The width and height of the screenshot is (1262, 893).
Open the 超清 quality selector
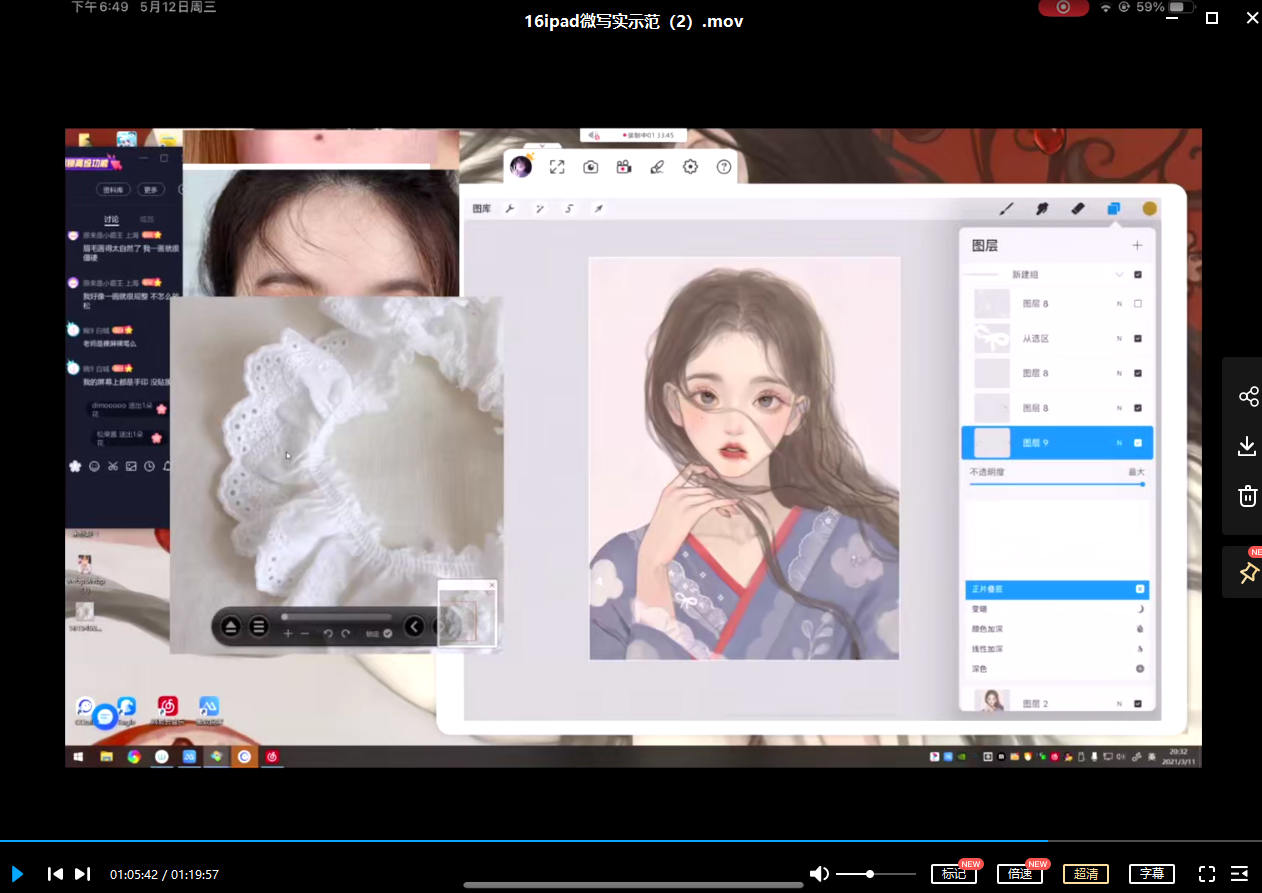tap(1085, 874)
